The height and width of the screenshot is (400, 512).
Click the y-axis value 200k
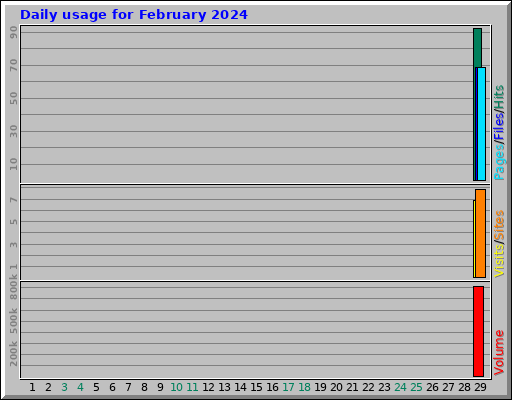click(x=13, y=354)
